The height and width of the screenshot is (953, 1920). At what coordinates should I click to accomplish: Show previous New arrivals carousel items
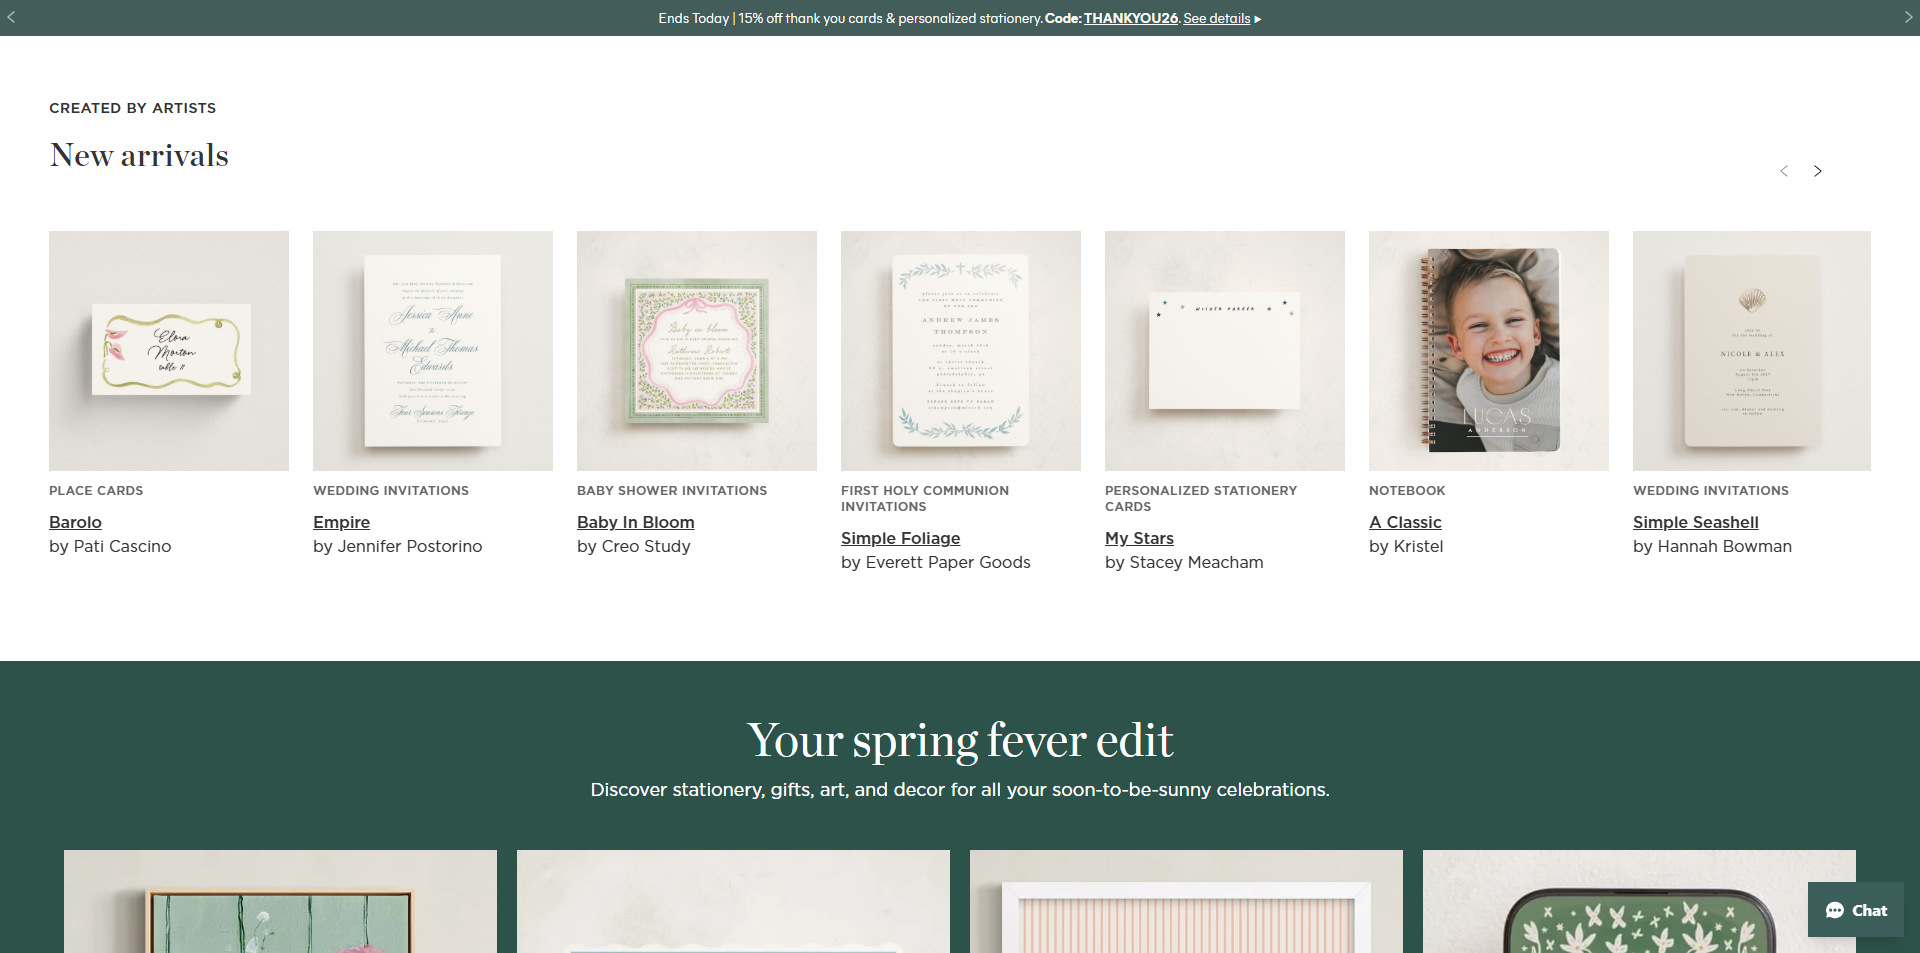click(x=1784, y=171)
